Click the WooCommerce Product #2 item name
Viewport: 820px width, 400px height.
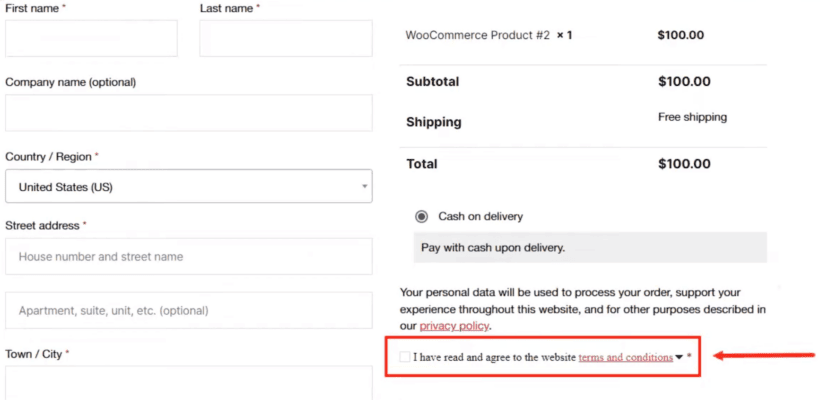(x=477, y=36)
